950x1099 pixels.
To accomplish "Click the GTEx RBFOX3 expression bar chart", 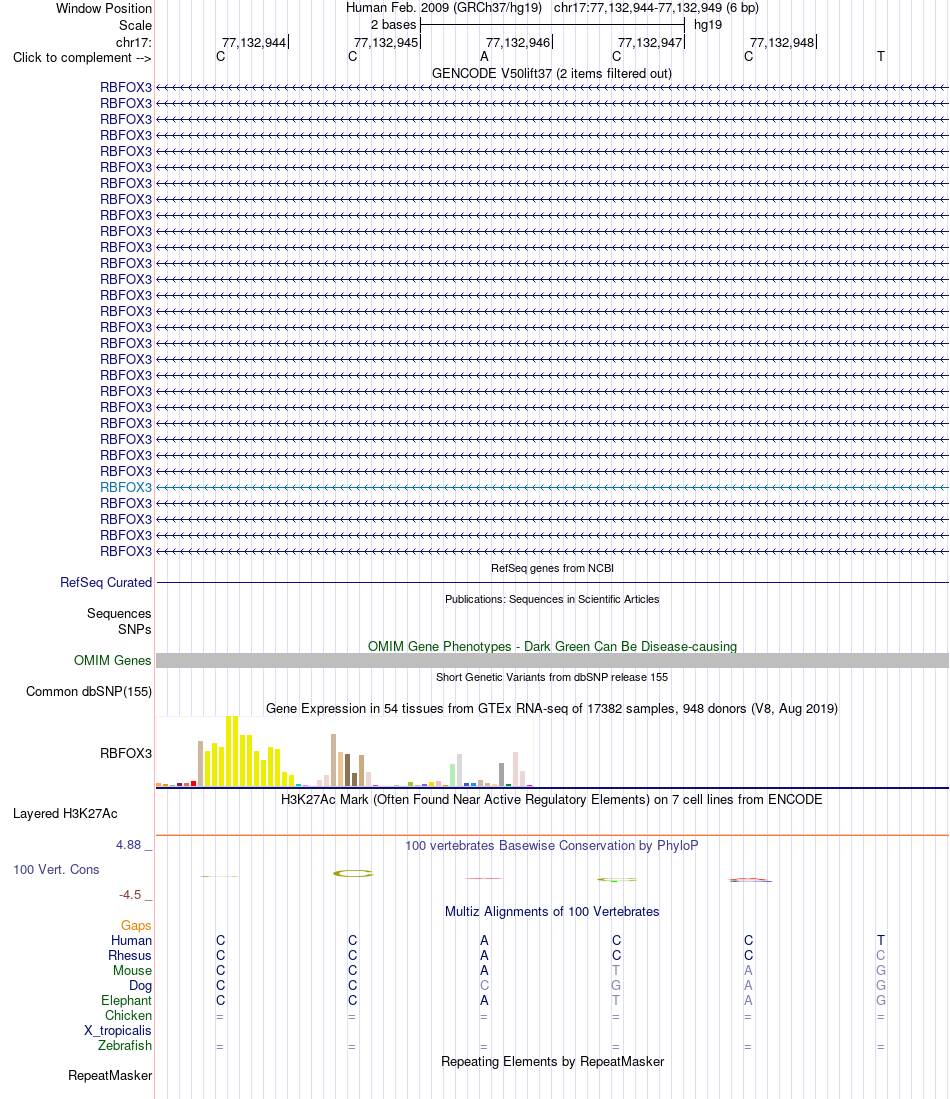I will pyautogui.click(x=344, y=751).
